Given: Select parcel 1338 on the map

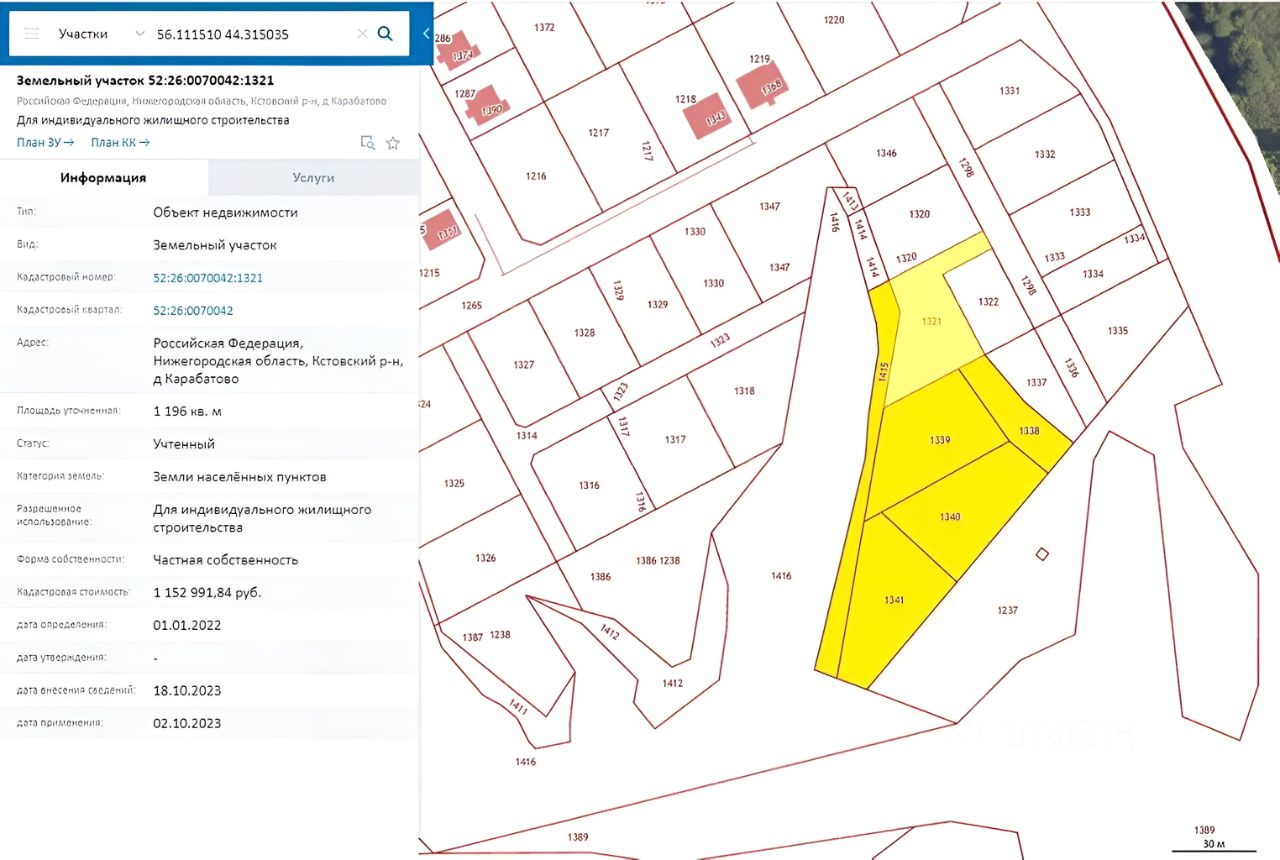Looking at the screenshot, I should pyautogui.click(x=1029, y=430).
